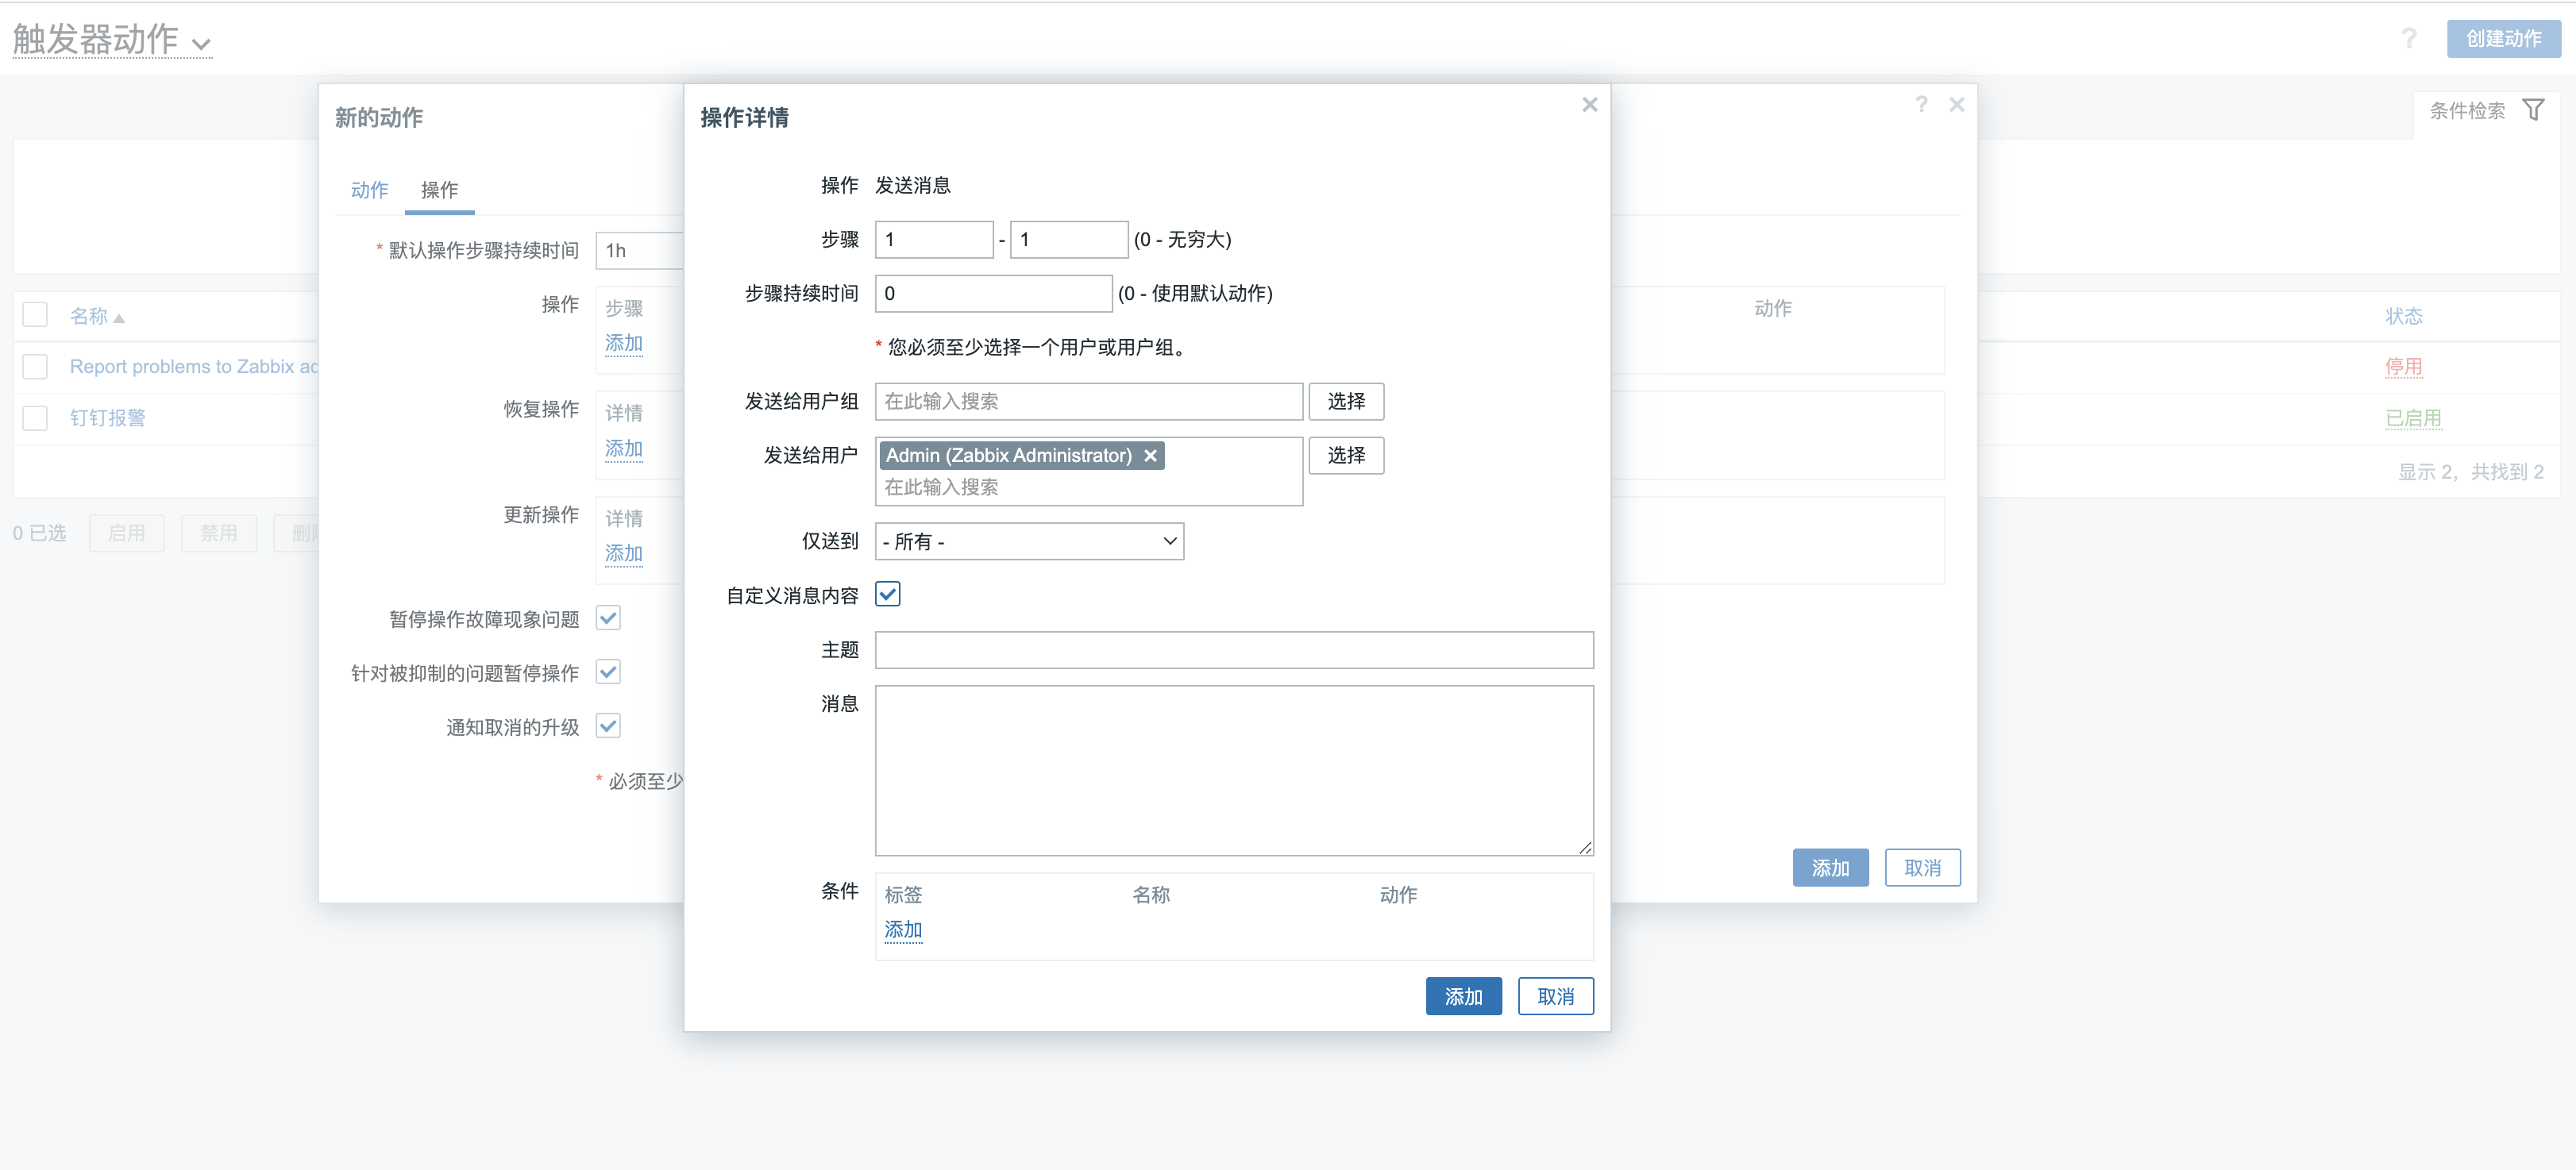The image size is (2576, 1170).
Task: Remove Admin (Zabbix Administrator) user tag
Action: [1150, 456]
